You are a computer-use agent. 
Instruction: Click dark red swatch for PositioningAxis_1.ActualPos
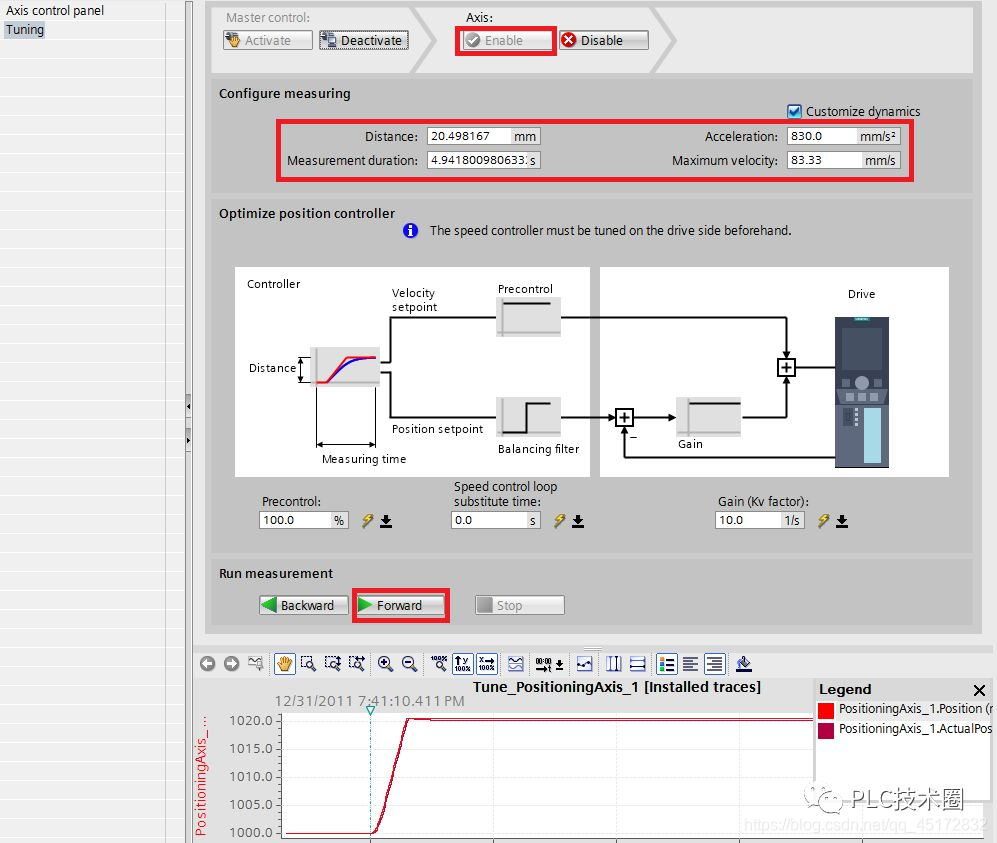click(x=826, y=730)
